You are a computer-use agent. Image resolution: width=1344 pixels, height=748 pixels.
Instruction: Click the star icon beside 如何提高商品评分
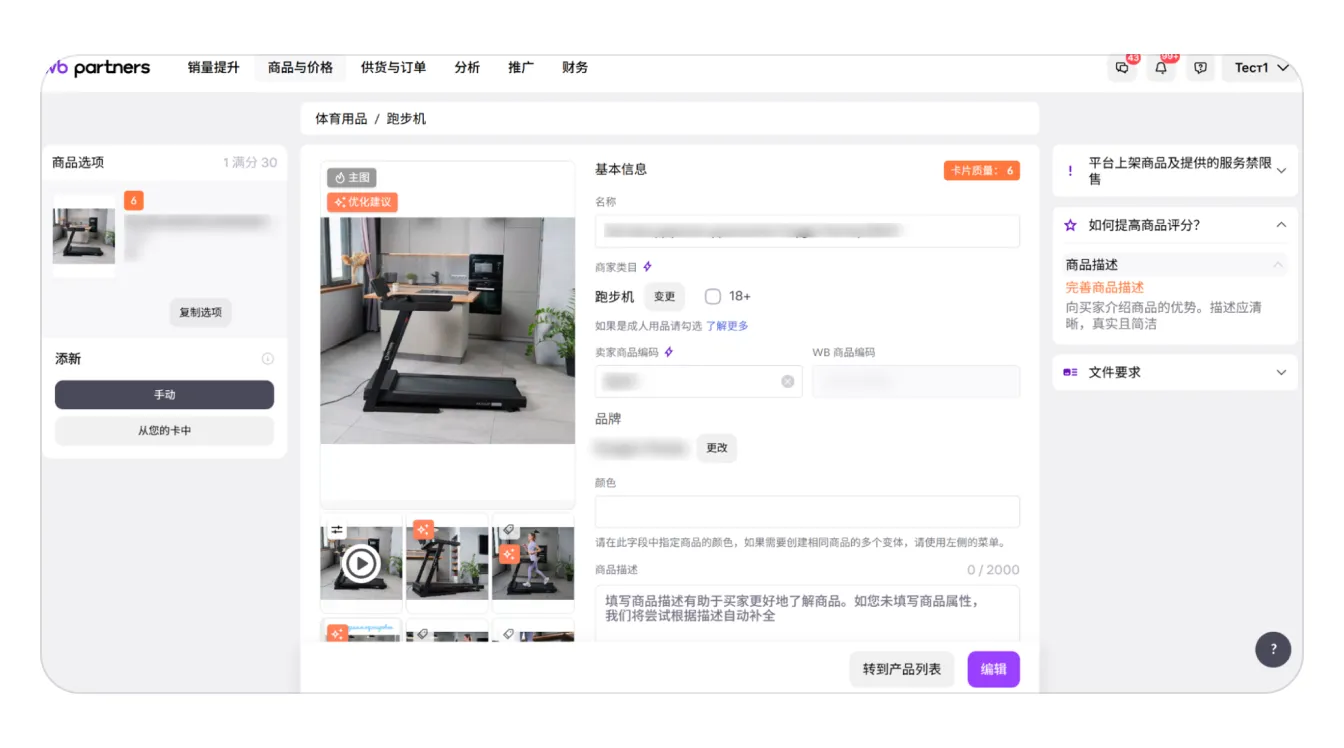point(1070,226)
